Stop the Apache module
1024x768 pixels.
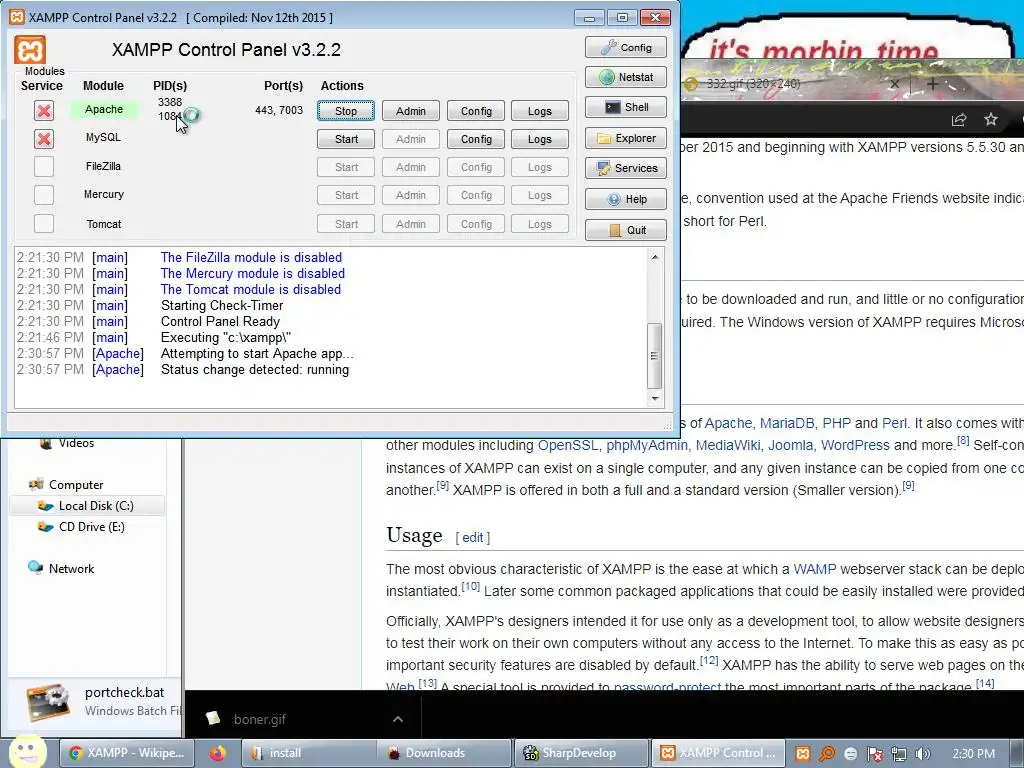pyautogui.click(x=346, y=111)
